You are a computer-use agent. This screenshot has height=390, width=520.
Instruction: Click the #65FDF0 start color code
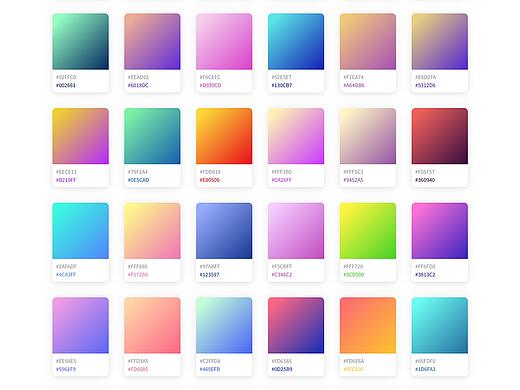coord(425,361)
